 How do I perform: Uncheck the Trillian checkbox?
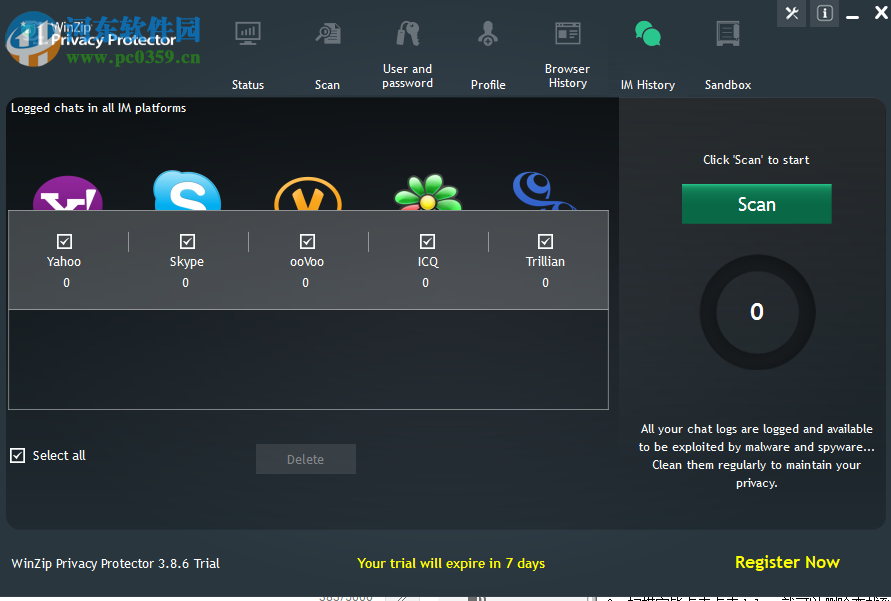(x=545, y=240)
